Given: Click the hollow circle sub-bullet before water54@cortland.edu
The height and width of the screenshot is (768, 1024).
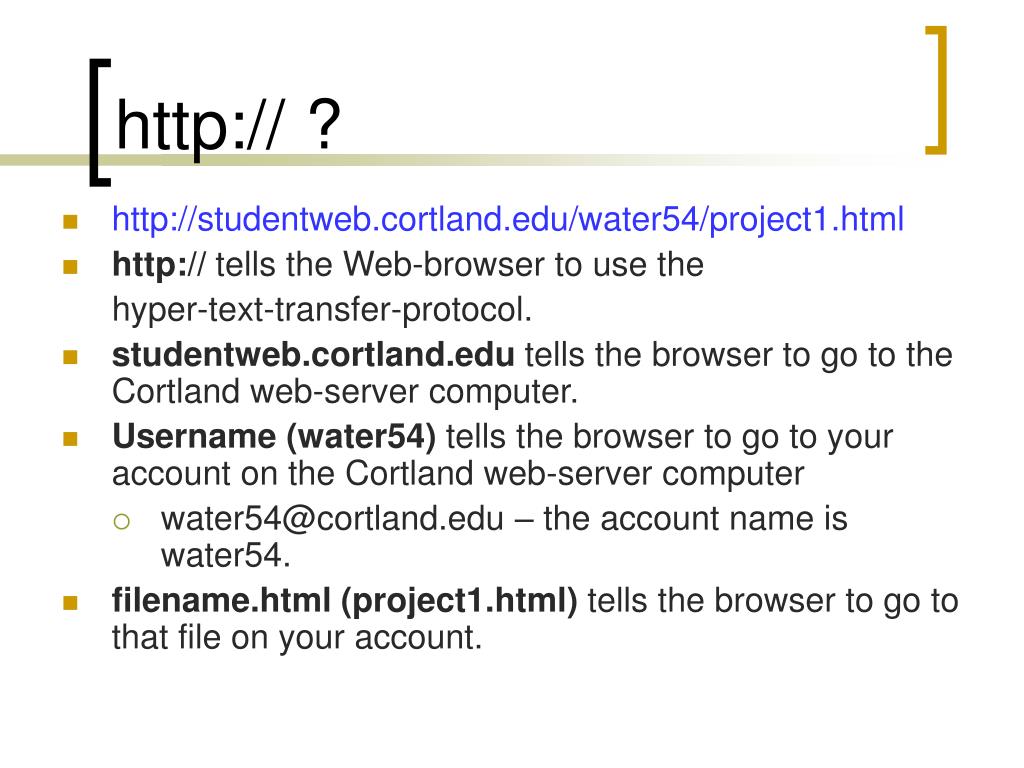Looking at the screenshot, I should tap(121, 521).
